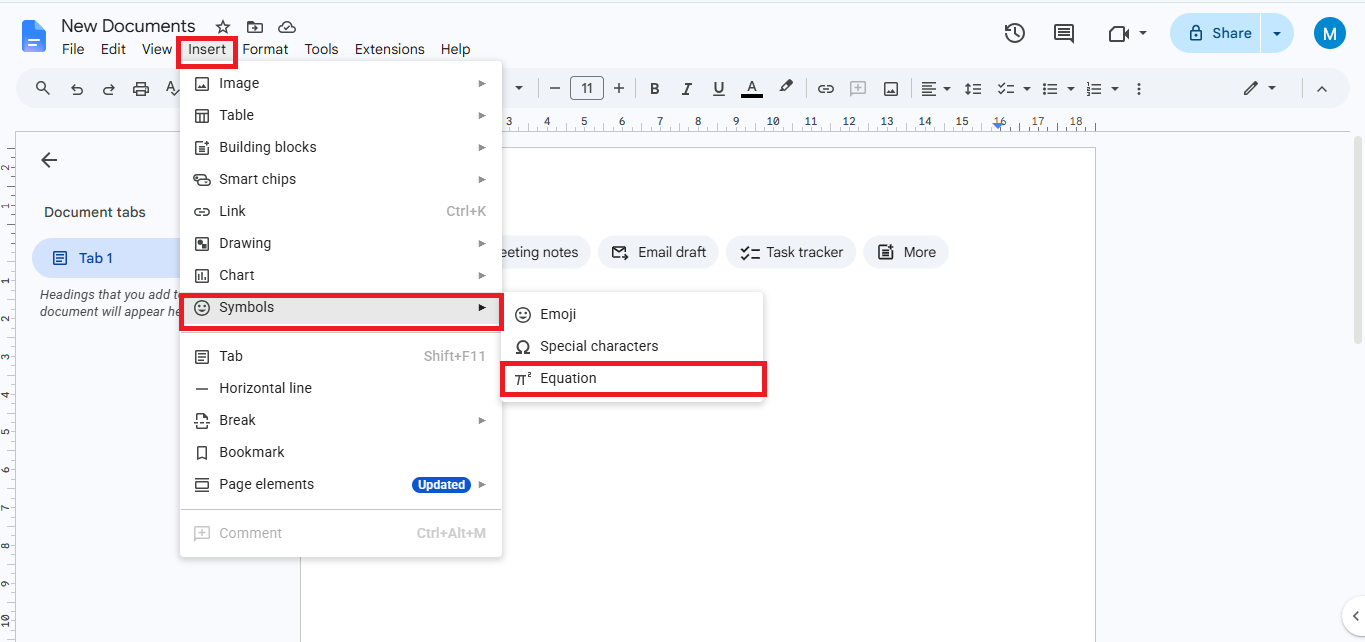Viewport: 1365px width, 642px height.
Task: Toggle bold formatting
Action: [x=655, y=89]
